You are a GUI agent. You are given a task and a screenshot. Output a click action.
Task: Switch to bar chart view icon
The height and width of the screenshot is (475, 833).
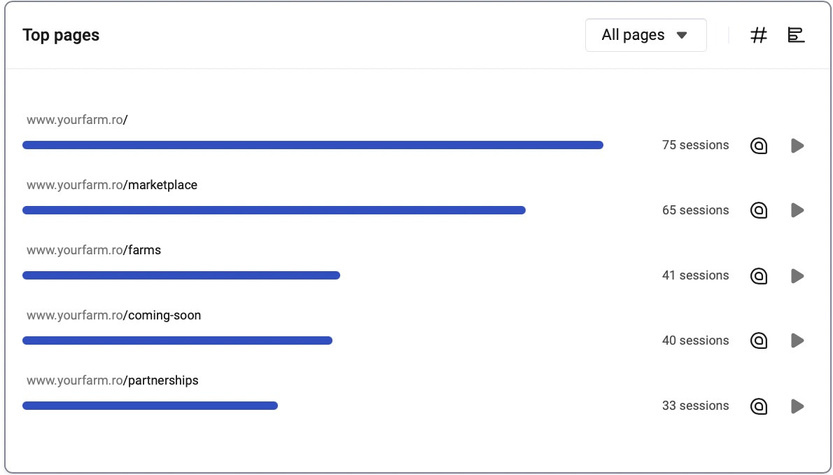[795, 35]
